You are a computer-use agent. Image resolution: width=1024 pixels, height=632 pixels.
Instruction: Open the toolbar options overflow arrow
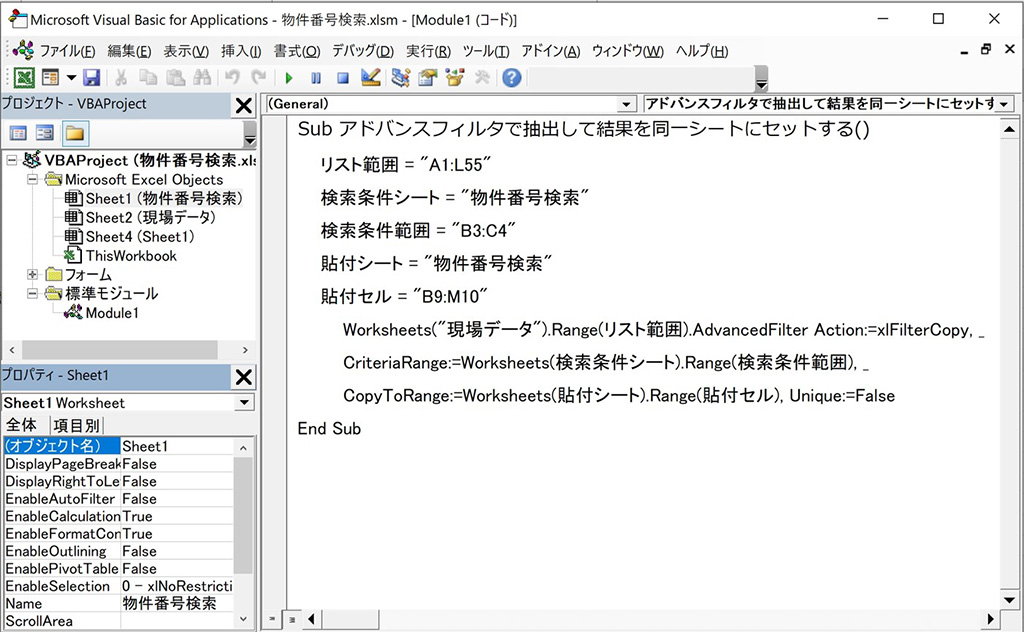pos(761,78)
